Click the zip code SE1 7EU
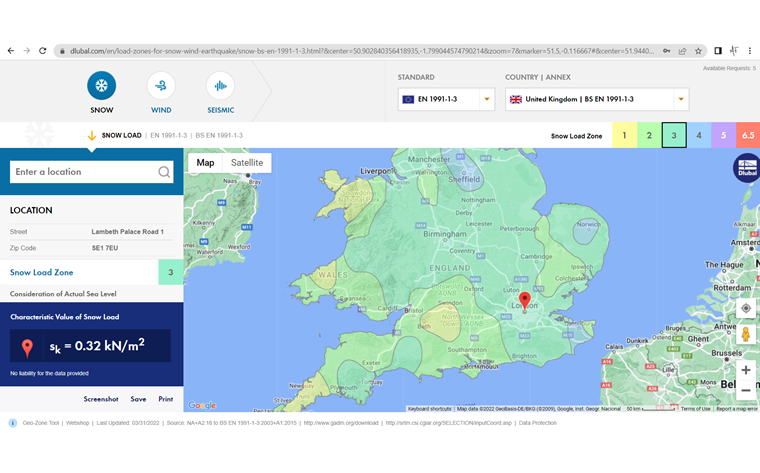 click(x=105, y=248)
